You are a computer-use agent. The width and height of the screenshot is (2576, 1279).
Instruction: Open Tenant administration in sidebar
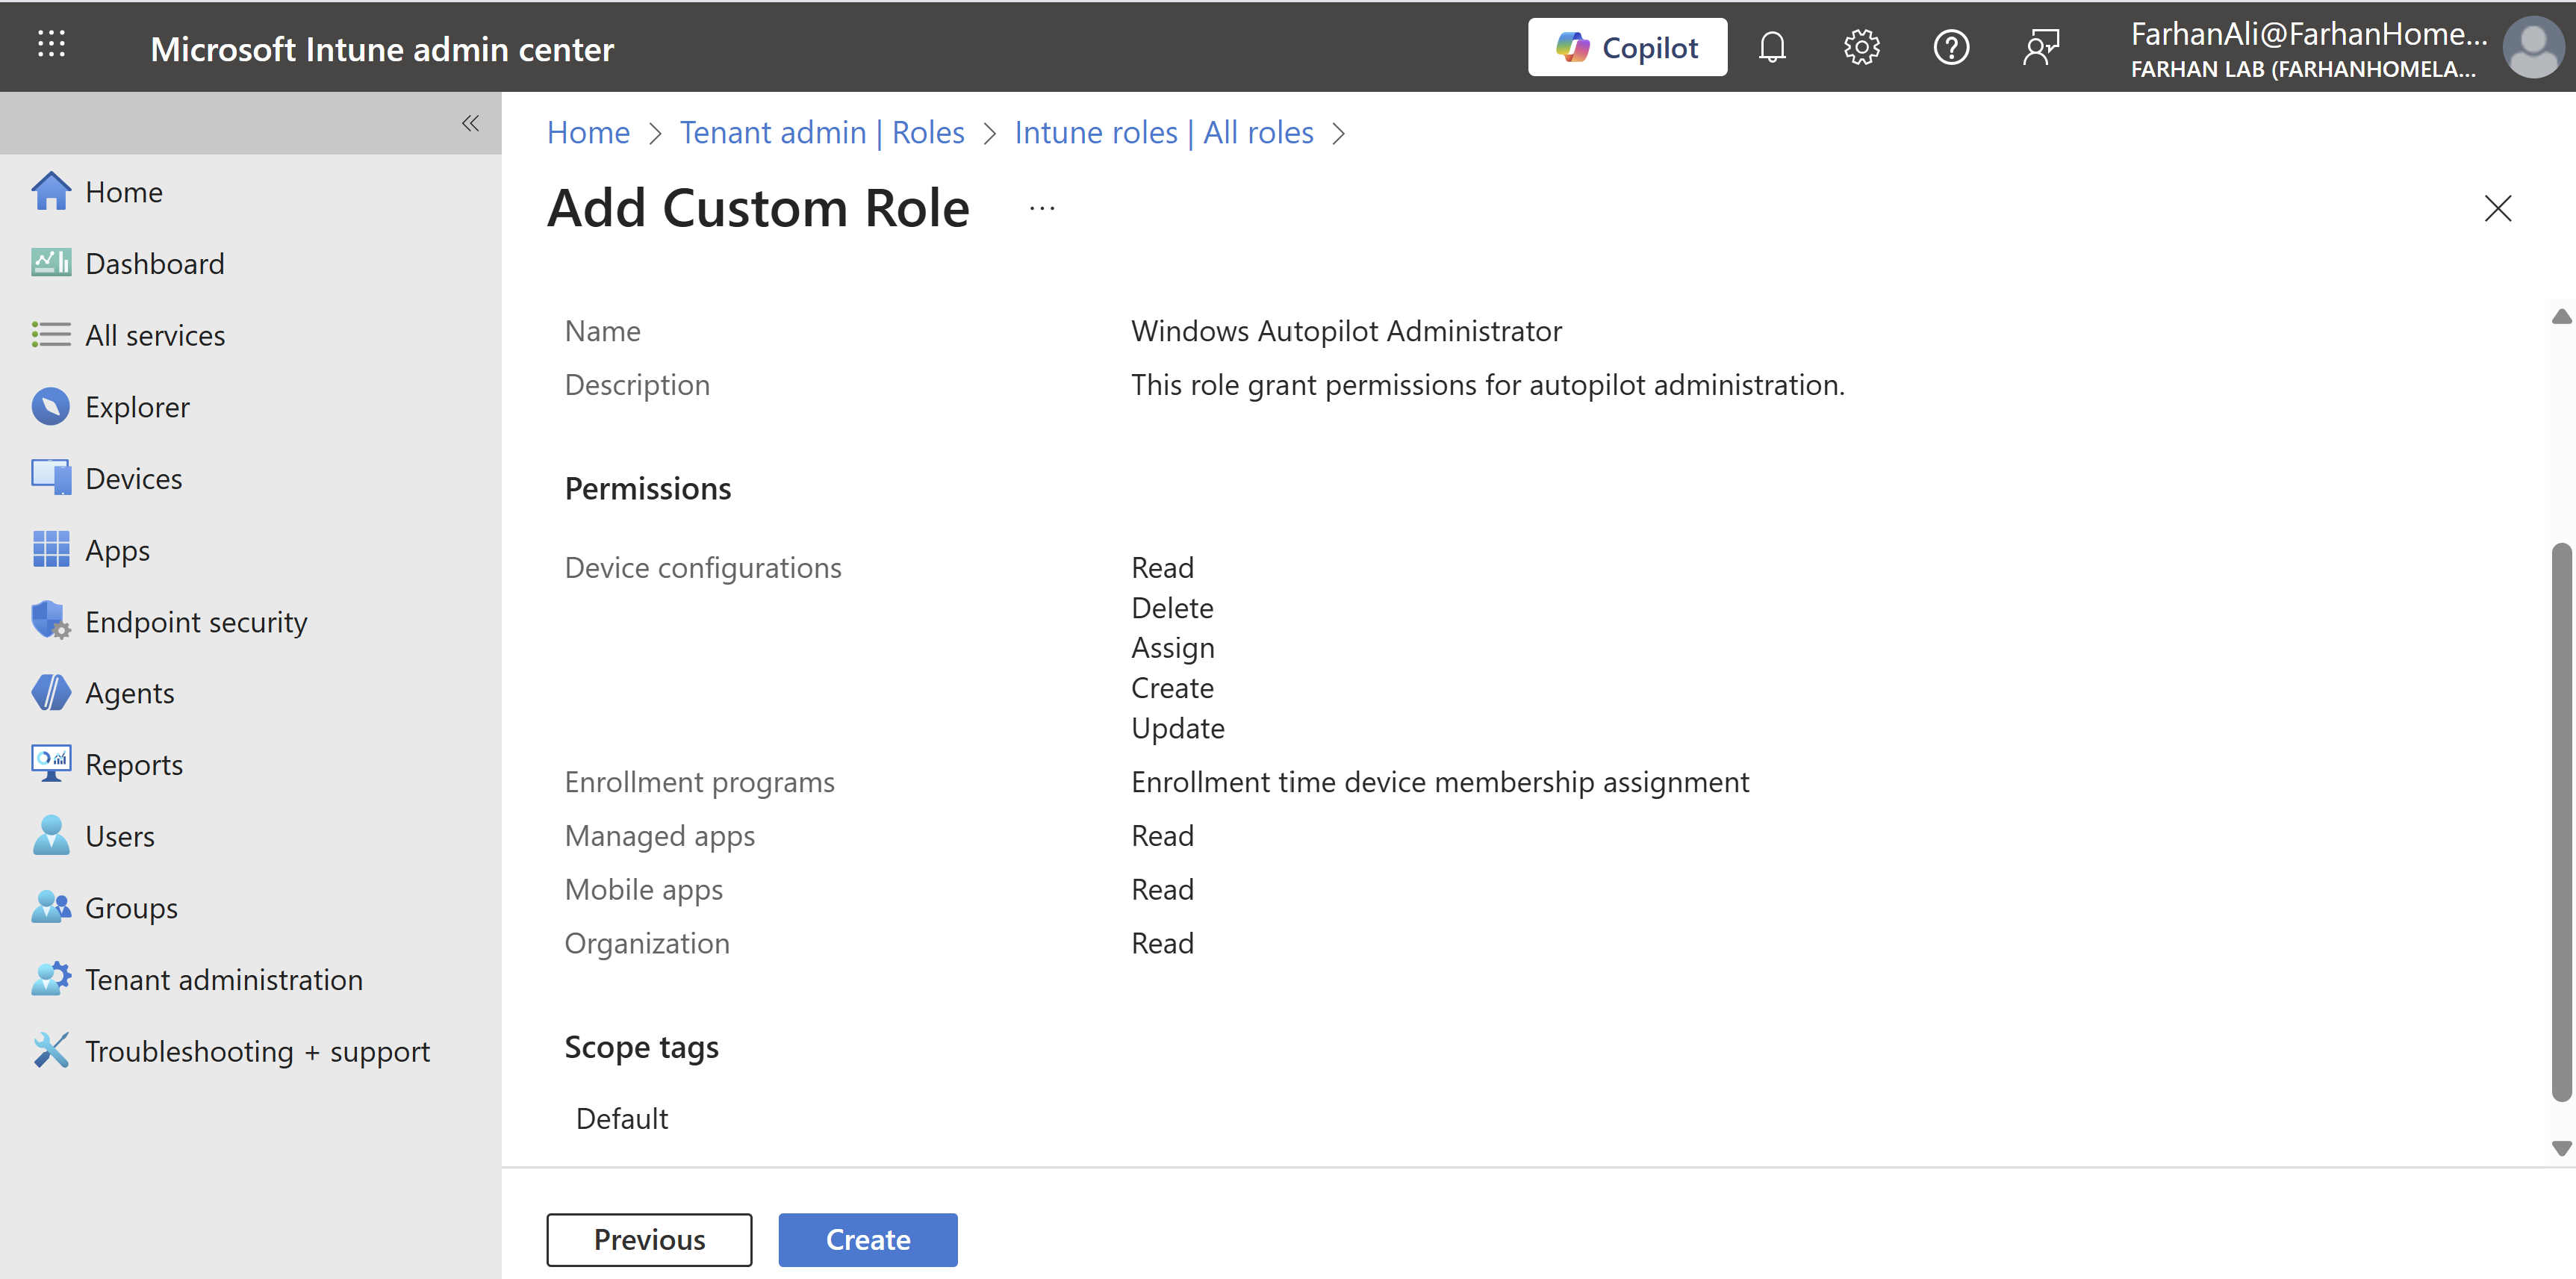point(223,979)
